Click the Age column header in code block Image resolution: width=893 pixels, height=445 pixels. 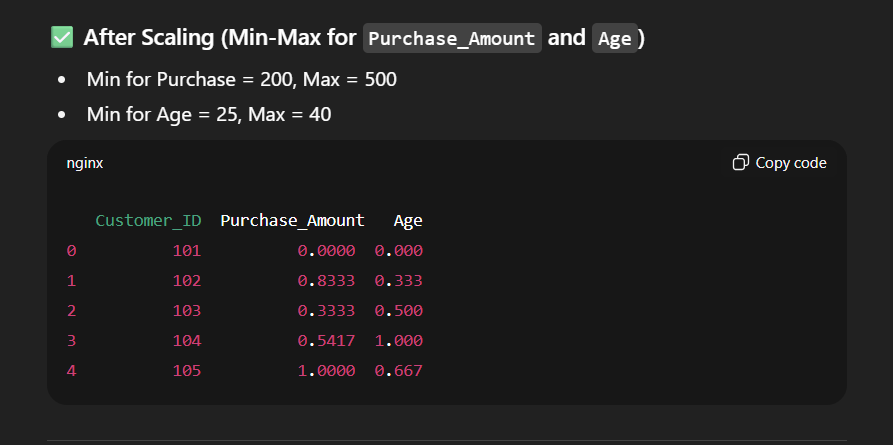(408, 220)
